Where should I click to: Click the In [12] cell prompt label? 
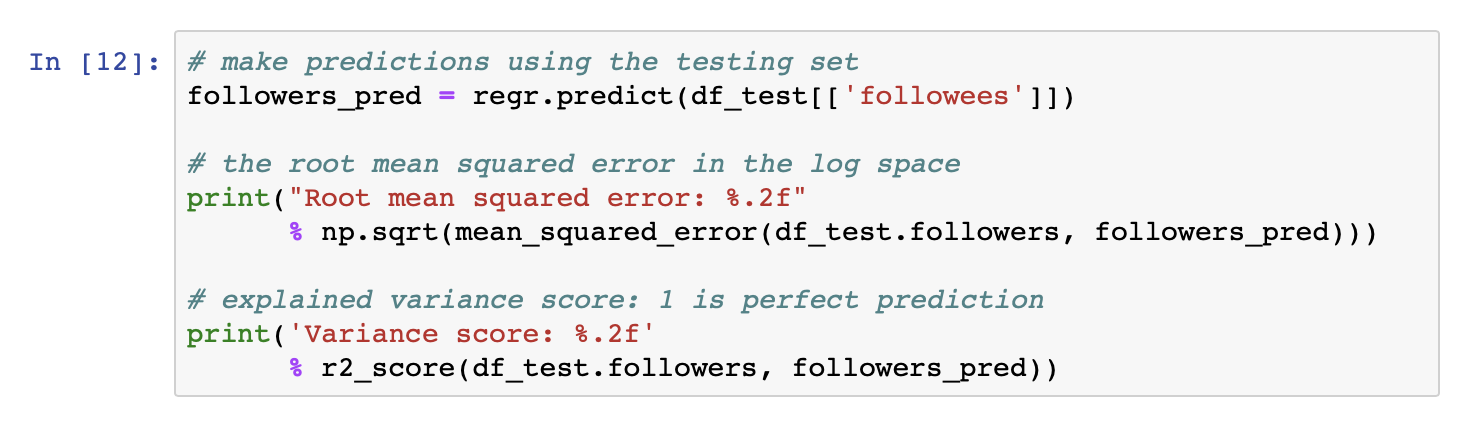pyautogui.click(x=94, y=62)
